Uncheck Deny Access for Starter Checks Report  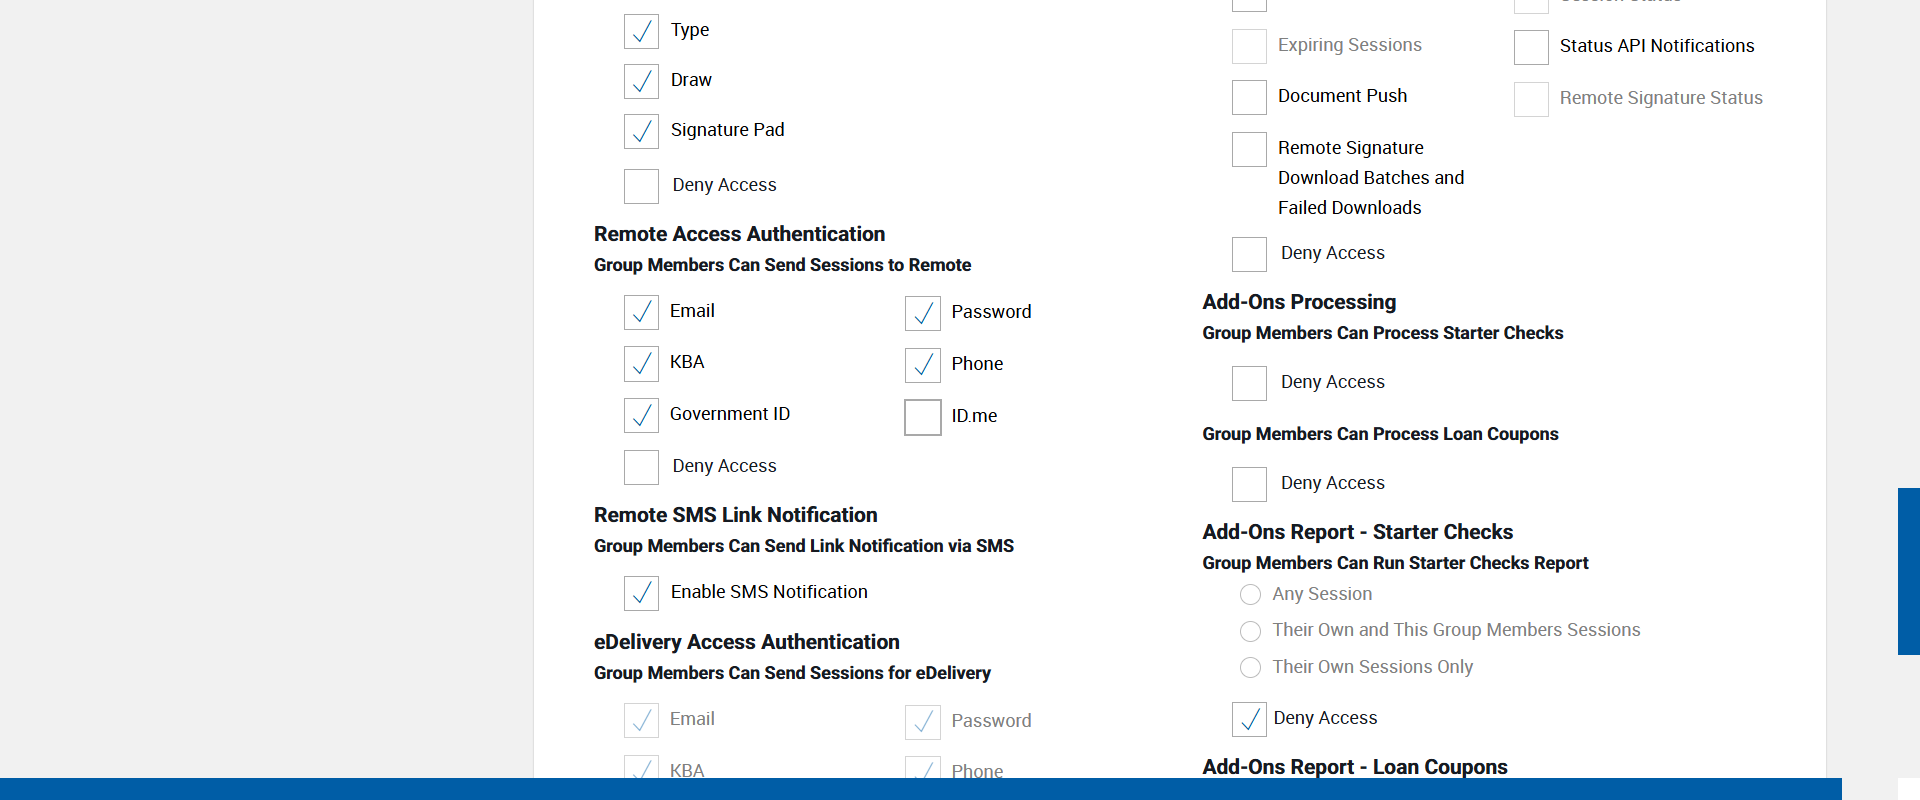[1249, 719]
